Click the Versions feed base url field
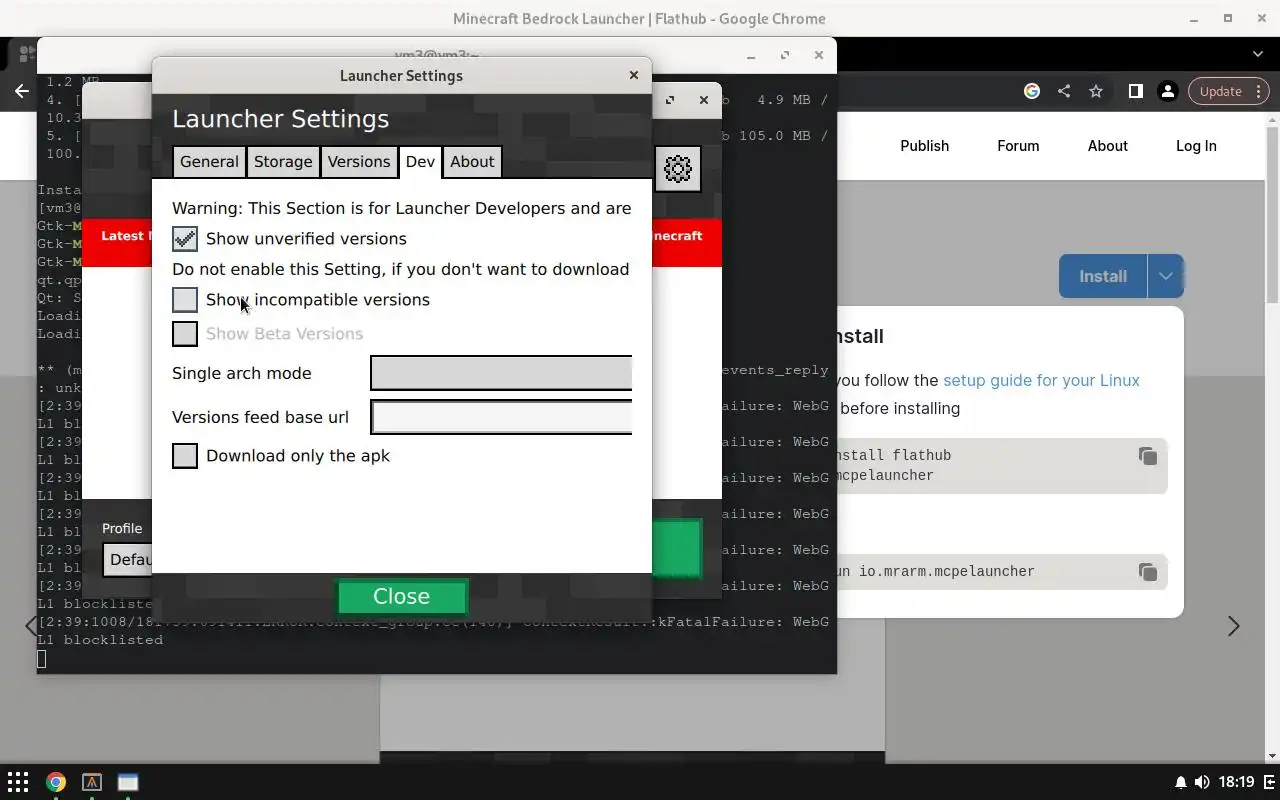 click(501, 417)
